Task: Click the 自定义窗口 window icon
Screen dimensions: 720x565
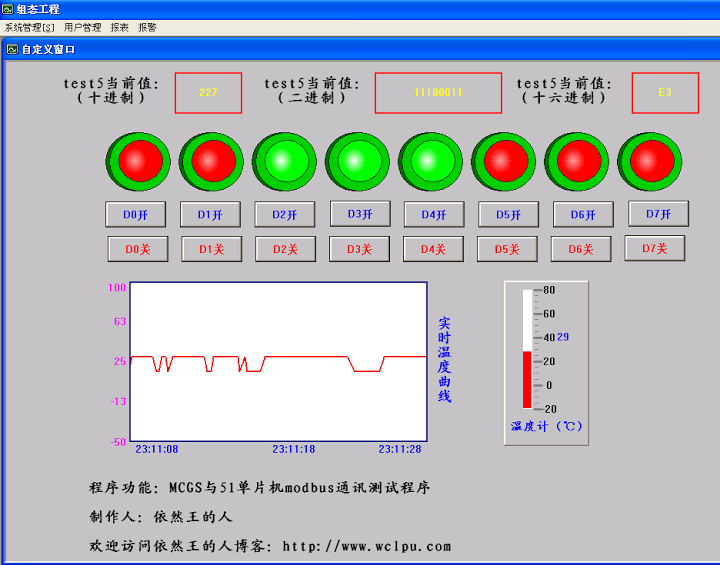Action: click(12, 49)
